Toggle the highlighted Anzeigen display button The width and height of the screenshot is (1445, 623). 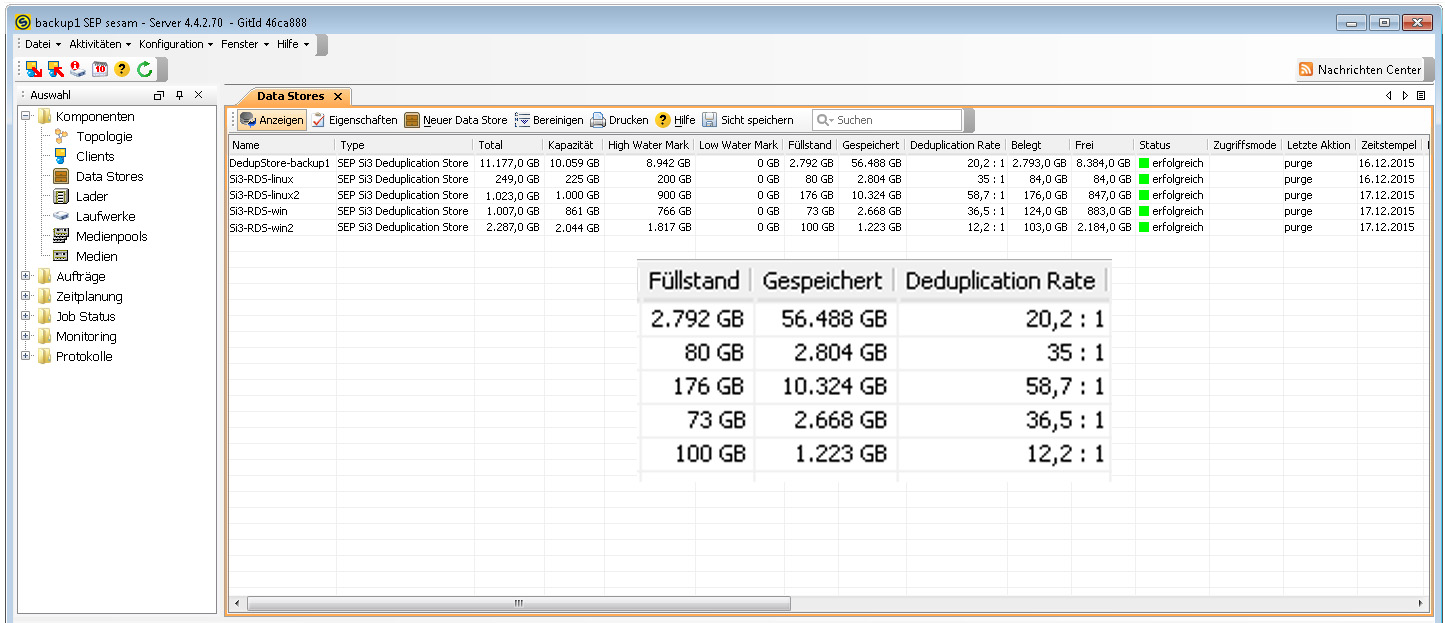coord(272,120)
